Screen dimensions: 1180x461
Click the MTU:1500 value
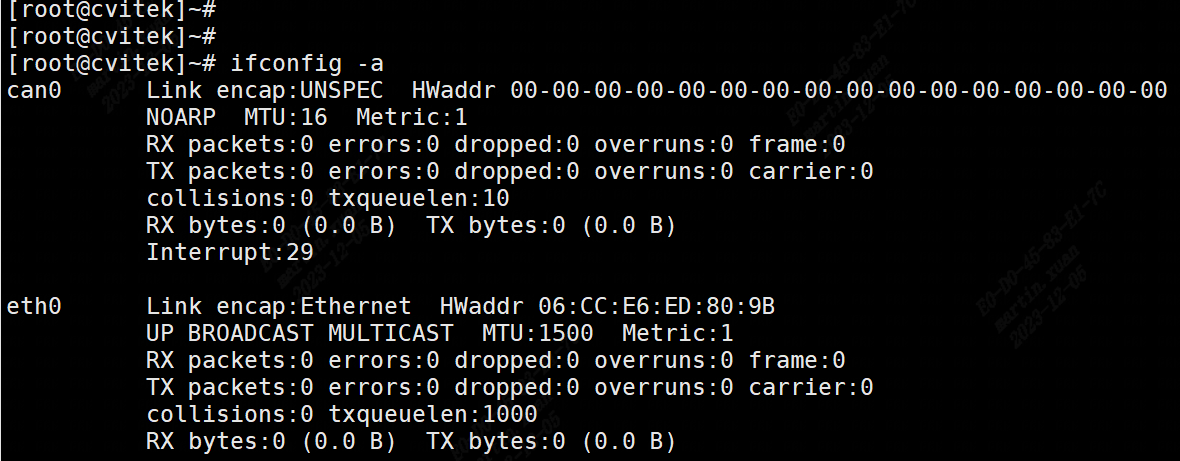[x=537, y=333]
